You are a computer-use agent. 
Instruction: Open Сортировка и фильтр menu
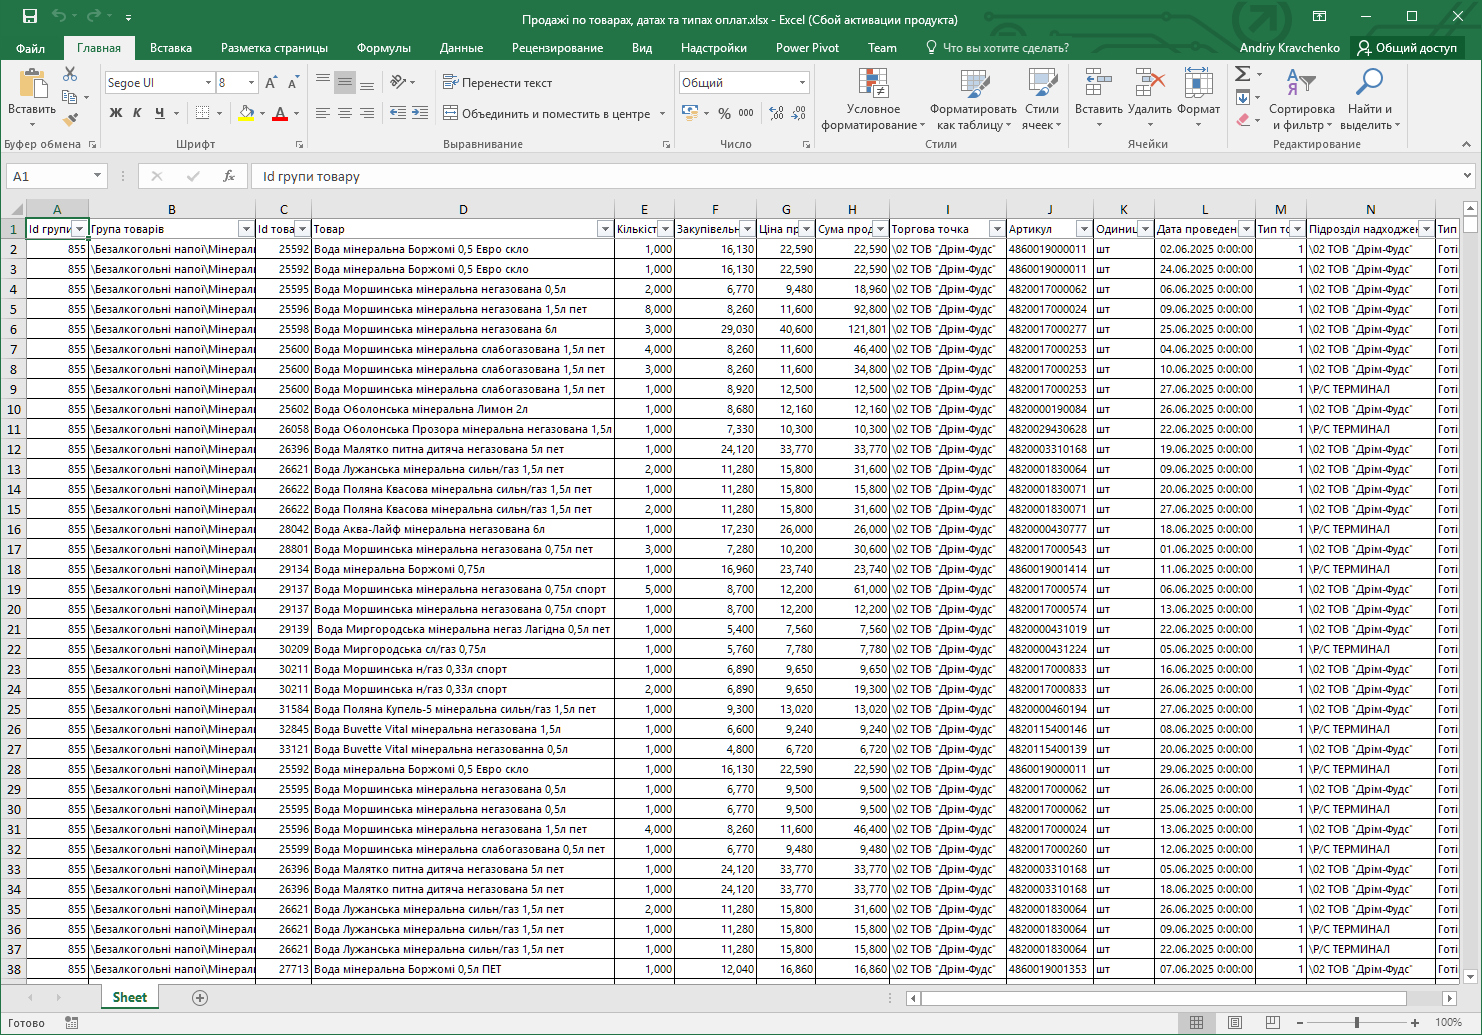click(x=1301, y=99)
